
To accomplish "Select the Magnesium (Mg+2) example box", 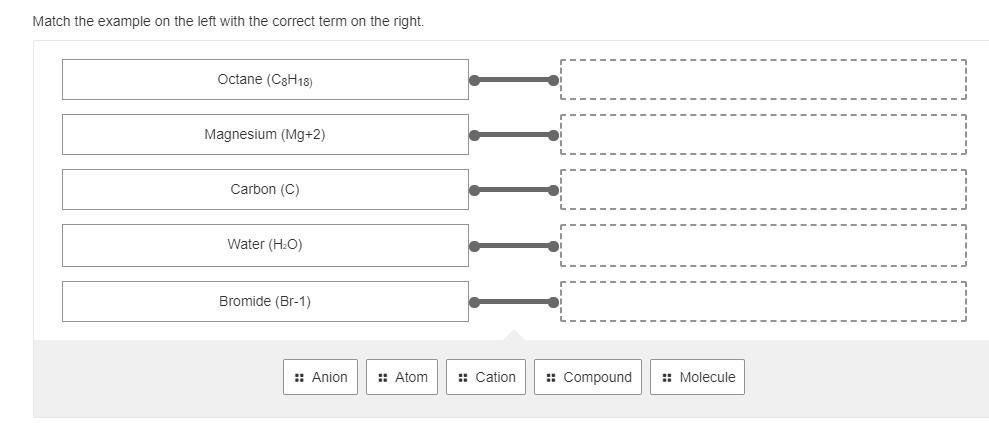I will 265,134.
